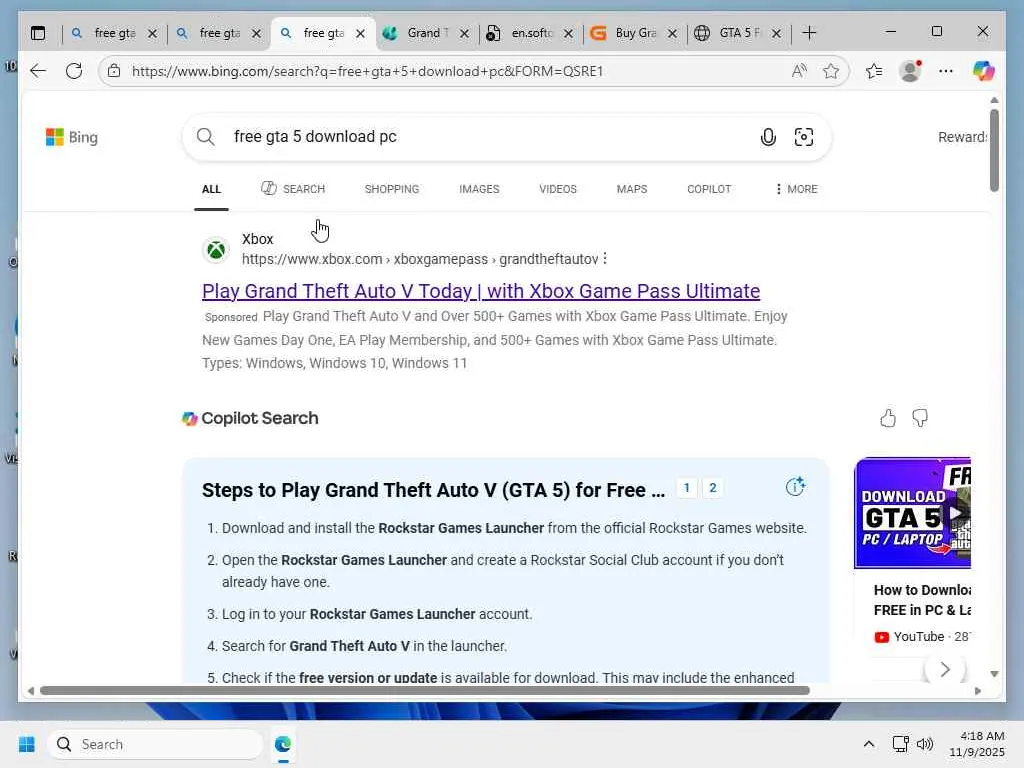Open Settings and more ellipsis menu
Screen dimensions: 1024x768
click(x=946, y=71)
